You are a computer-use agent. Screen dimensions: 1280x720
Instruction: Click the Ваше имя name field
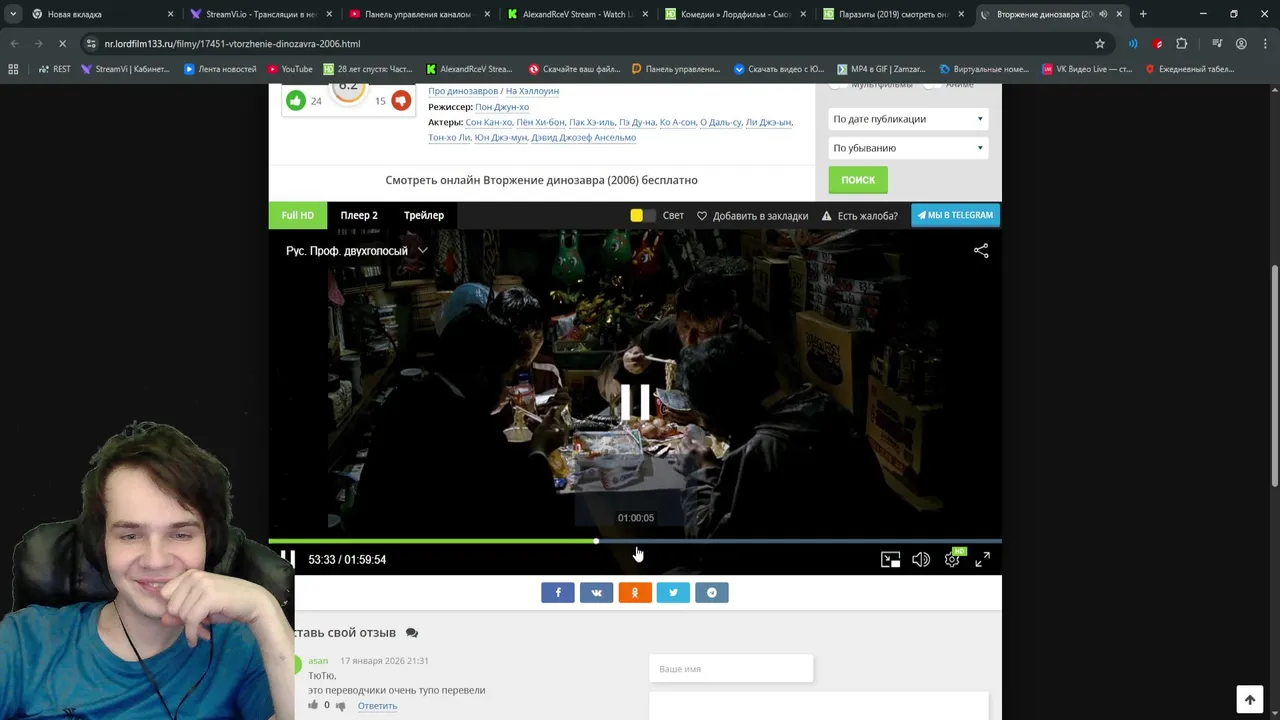point(731,669)
